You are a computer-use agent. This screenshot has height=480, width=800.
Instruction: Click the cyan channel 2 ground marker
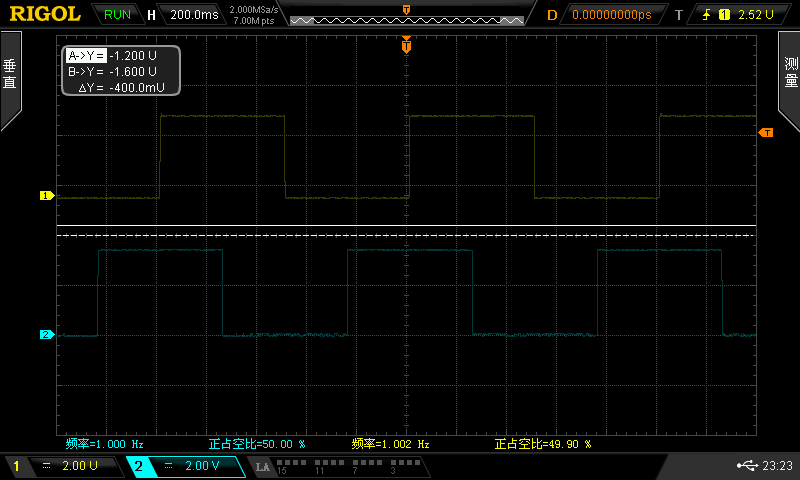point(45,335)
